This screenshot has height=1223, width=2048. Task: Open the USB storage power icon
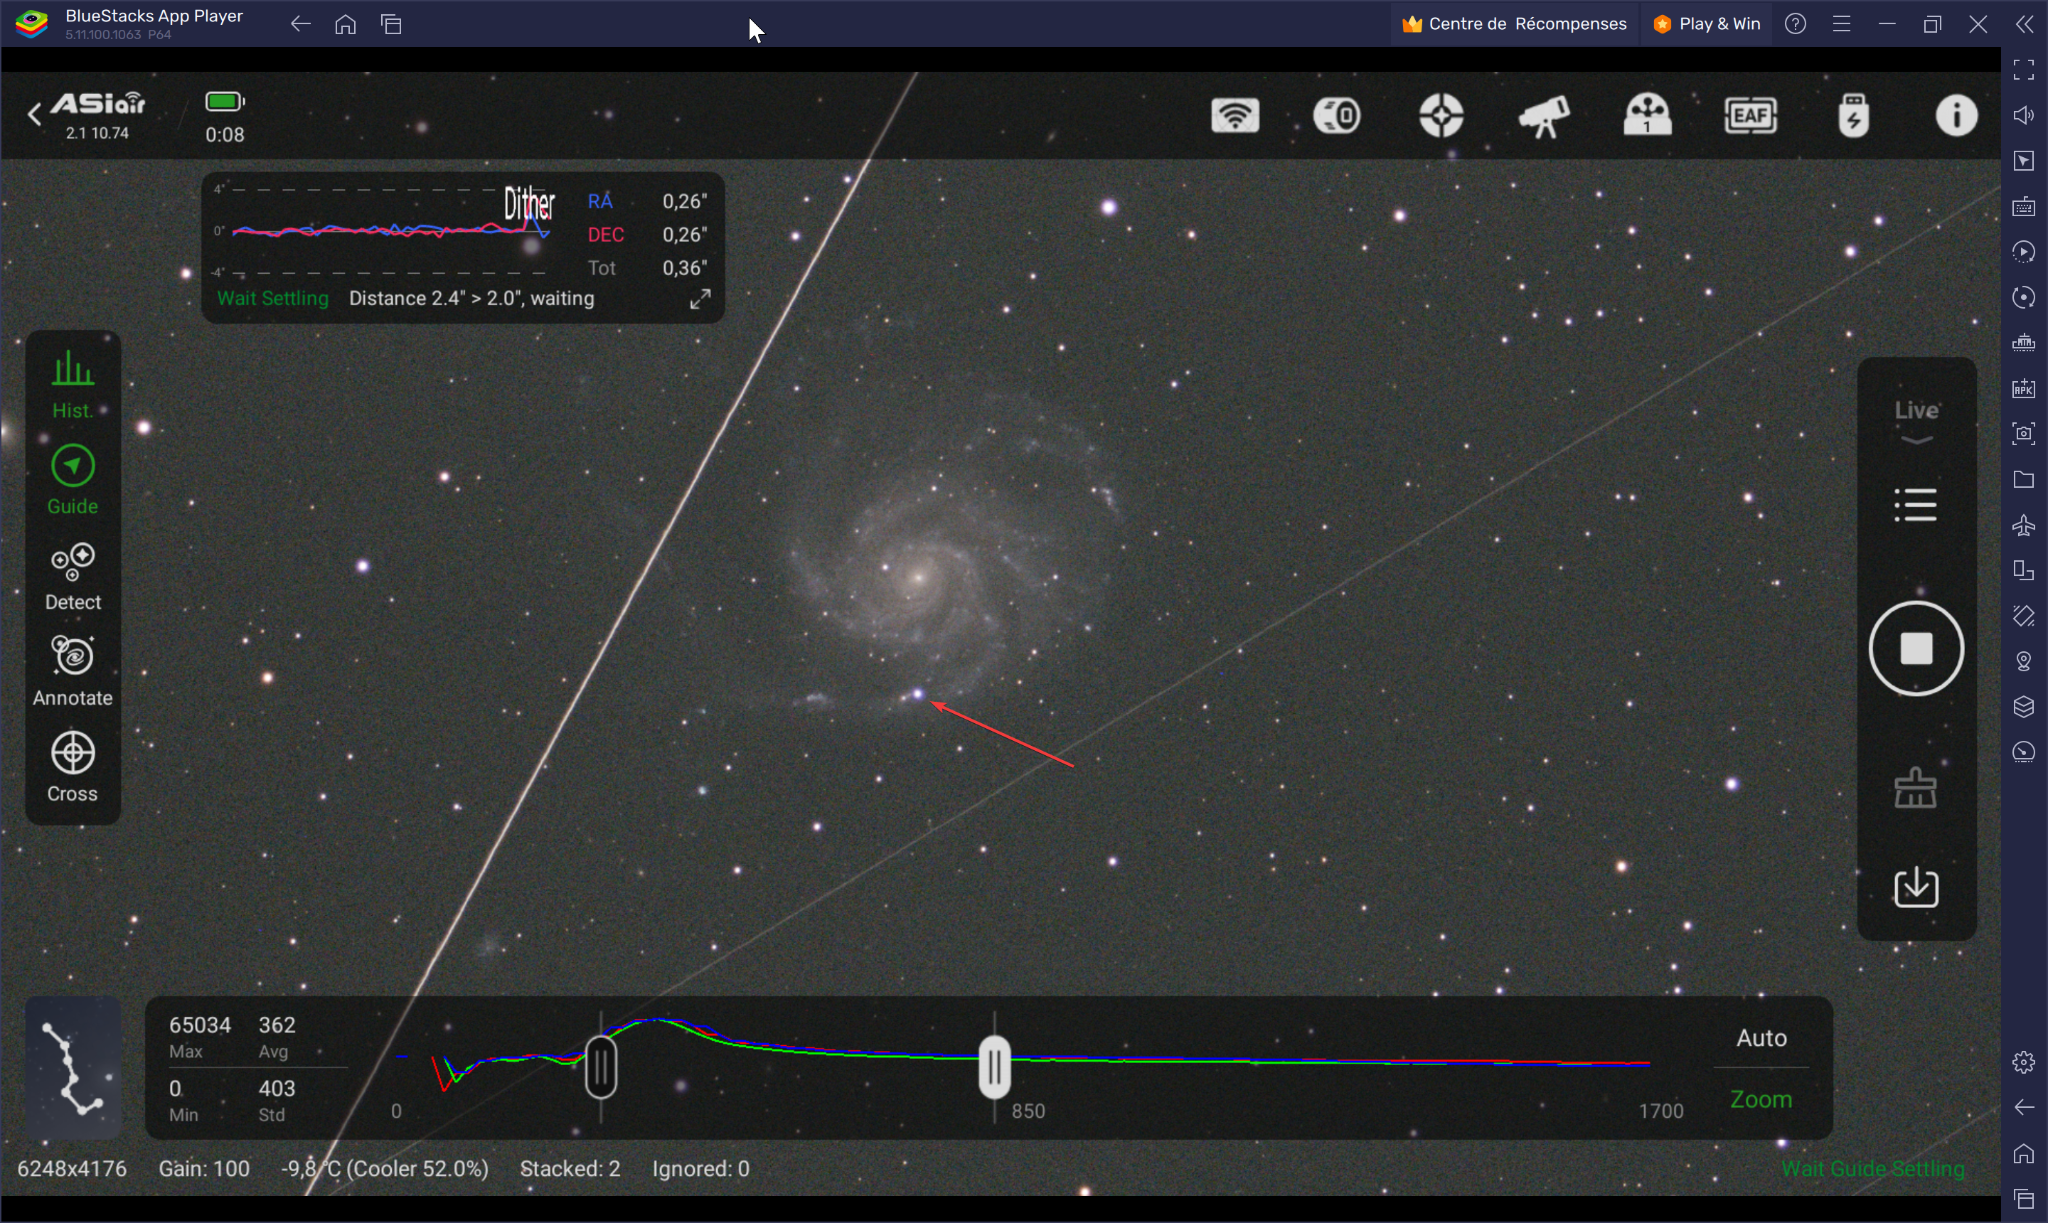(x=1853, y=116)
